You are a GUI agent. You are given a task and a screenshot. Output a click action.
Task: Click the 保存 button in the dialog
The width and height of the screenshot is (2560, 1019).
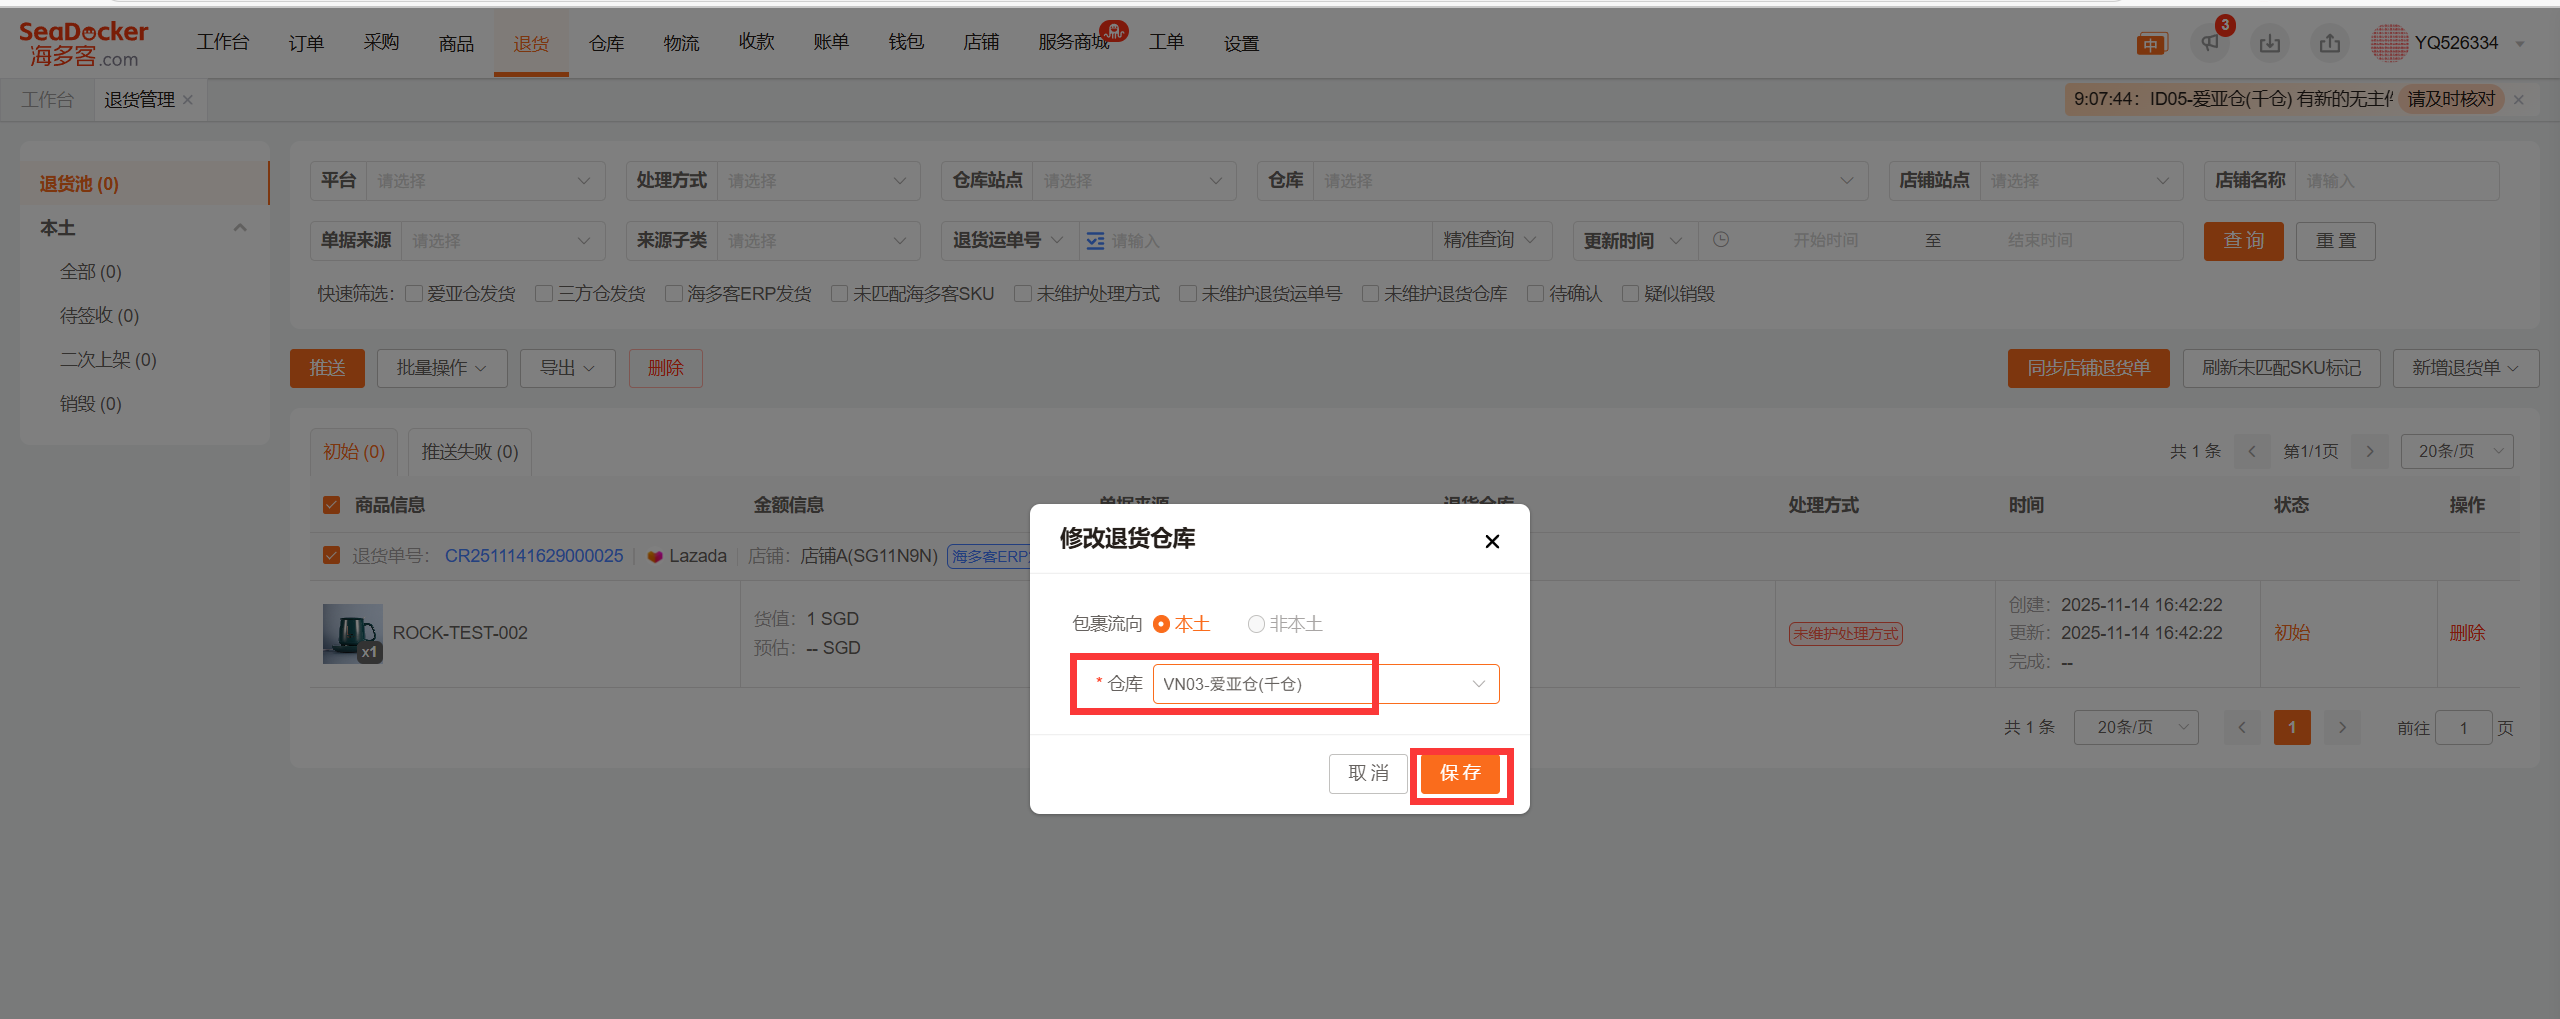click(1460, 773)
